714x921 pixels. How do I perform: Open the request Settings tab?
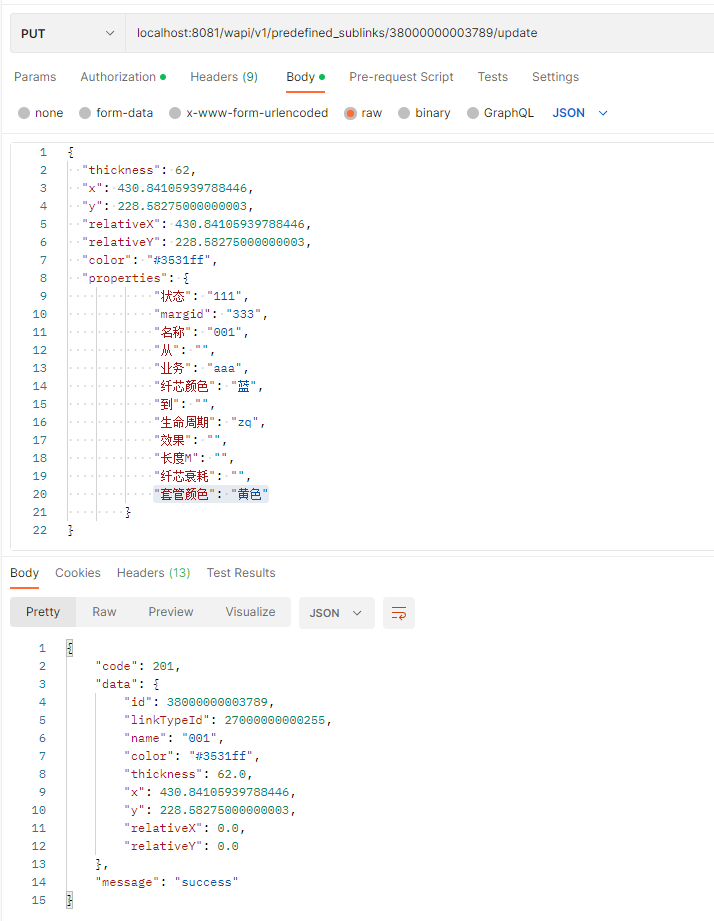point(555,77)
